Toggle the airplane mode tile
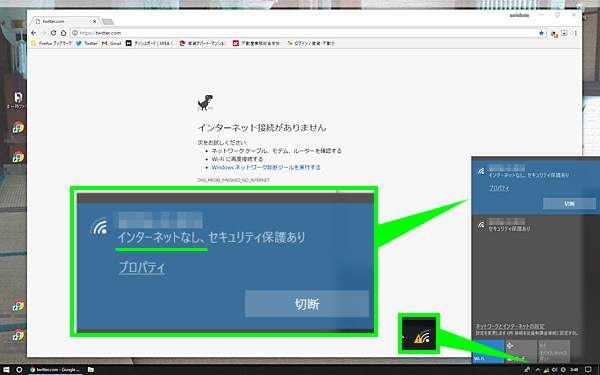The width and height of the screenshot is (600, 375). pos(521,351)
